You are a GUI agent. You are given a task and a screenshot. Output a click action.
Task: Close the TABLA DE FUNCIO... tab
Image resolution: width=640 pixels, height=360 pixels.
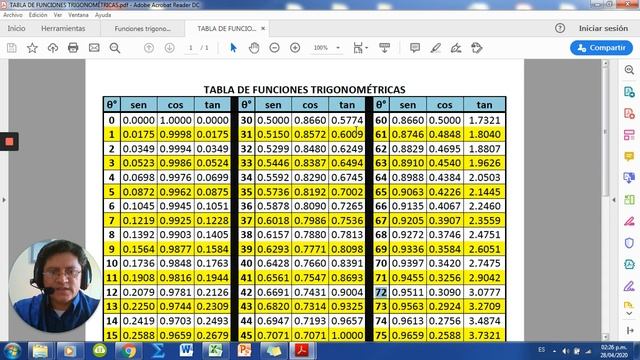click(x=263, y=29)
